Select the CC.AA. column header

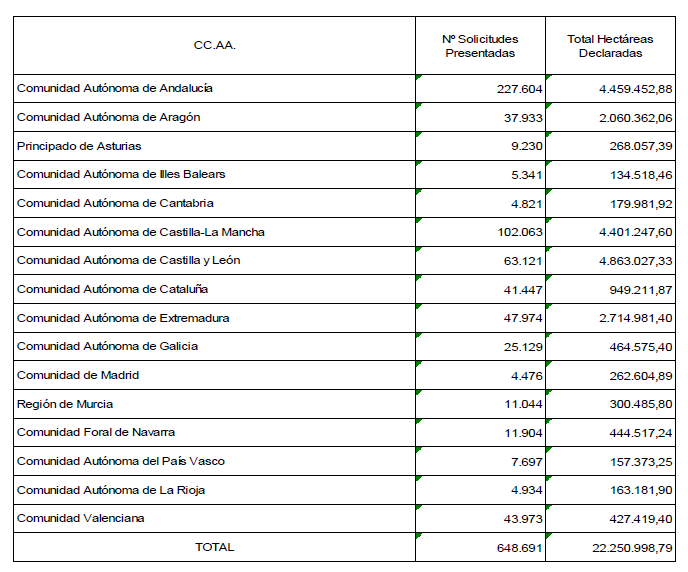pyautogui.click(x=215, y=46)
